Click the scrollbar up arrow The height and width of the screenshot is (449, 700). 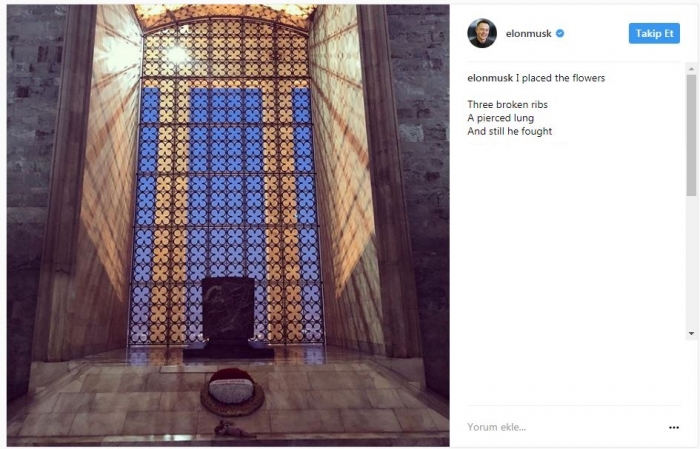click(692, 69)
